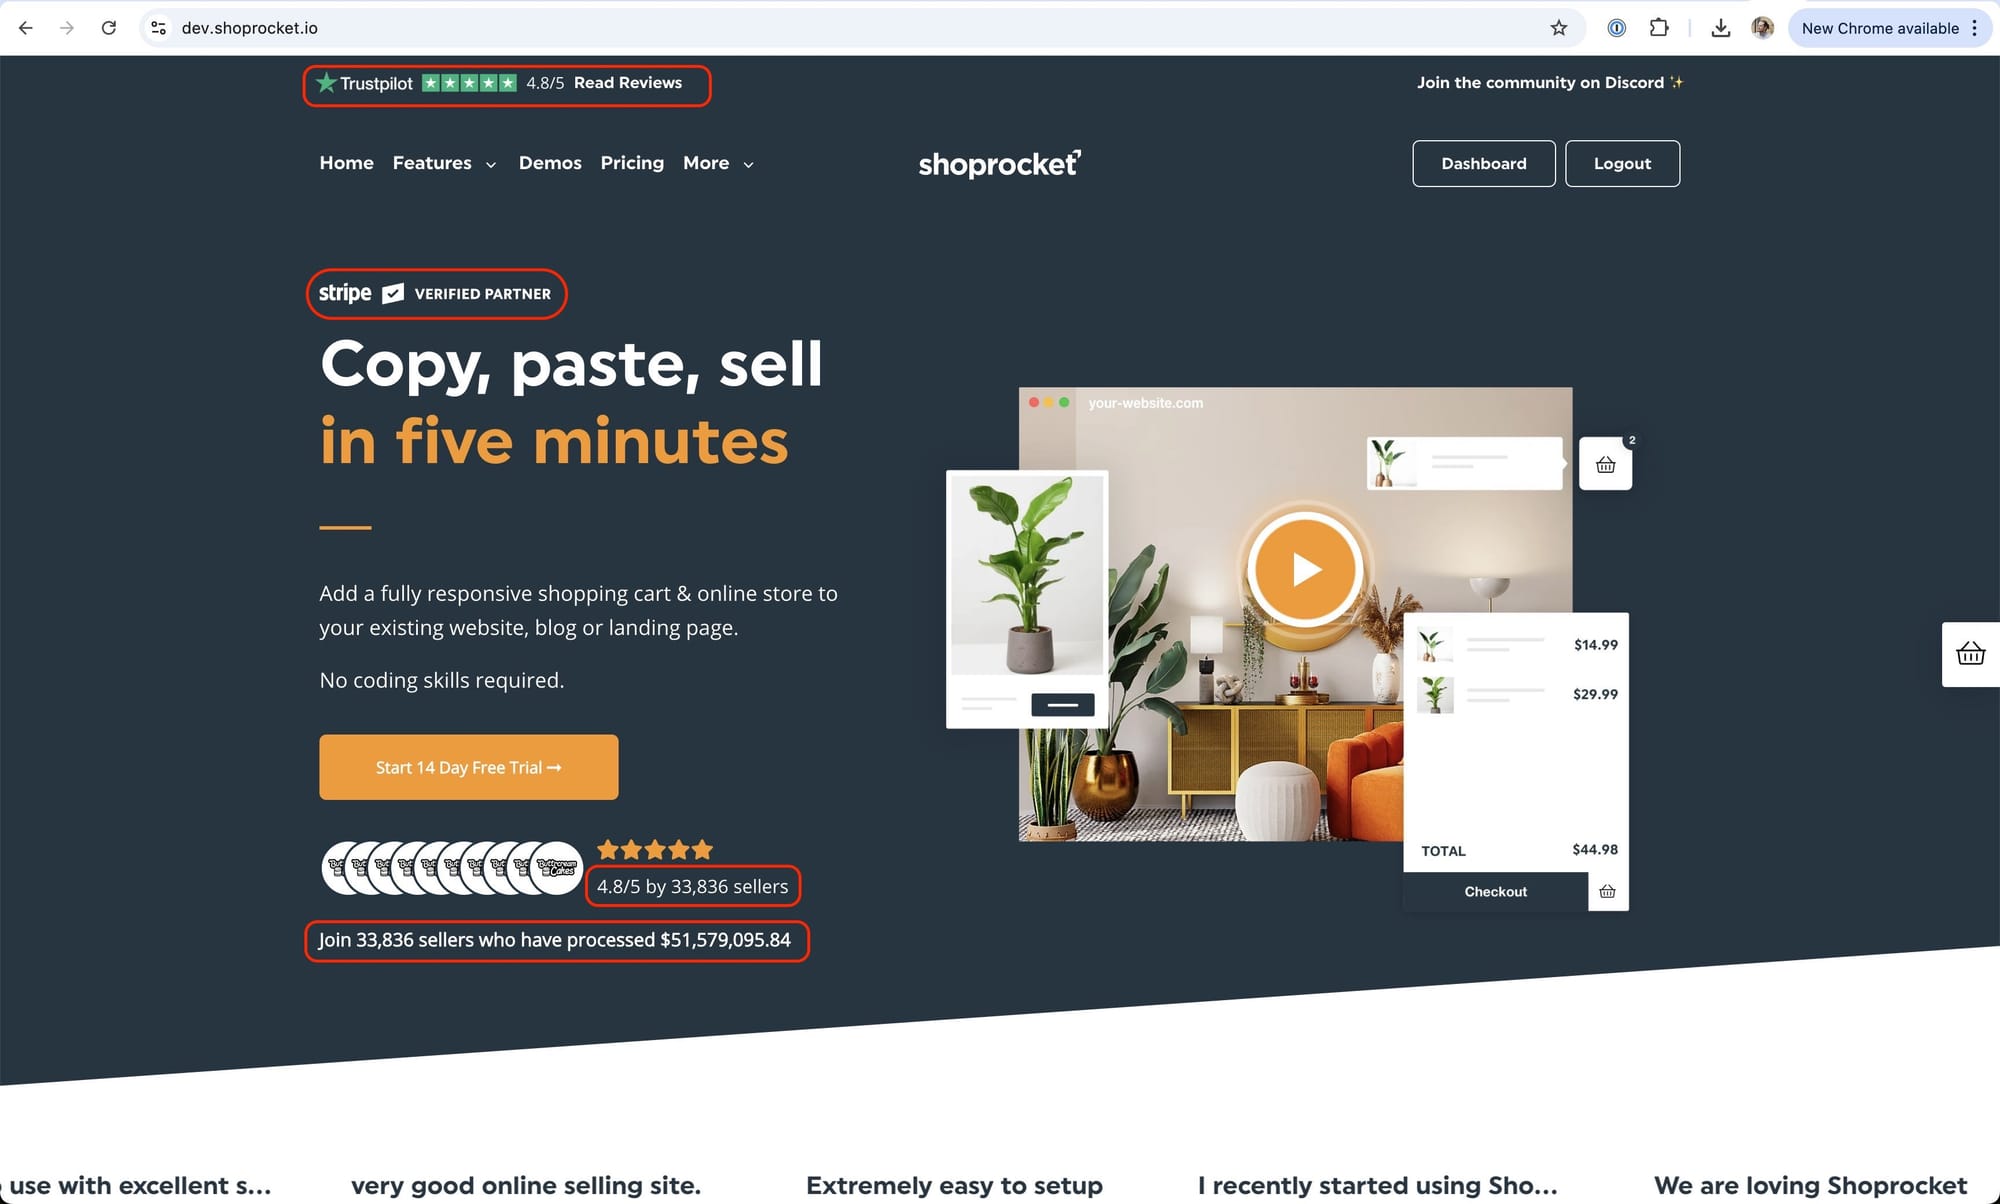2000x1204 pixels.
Task: Bookmark this page with the star icon
Action: [1558, 28]
